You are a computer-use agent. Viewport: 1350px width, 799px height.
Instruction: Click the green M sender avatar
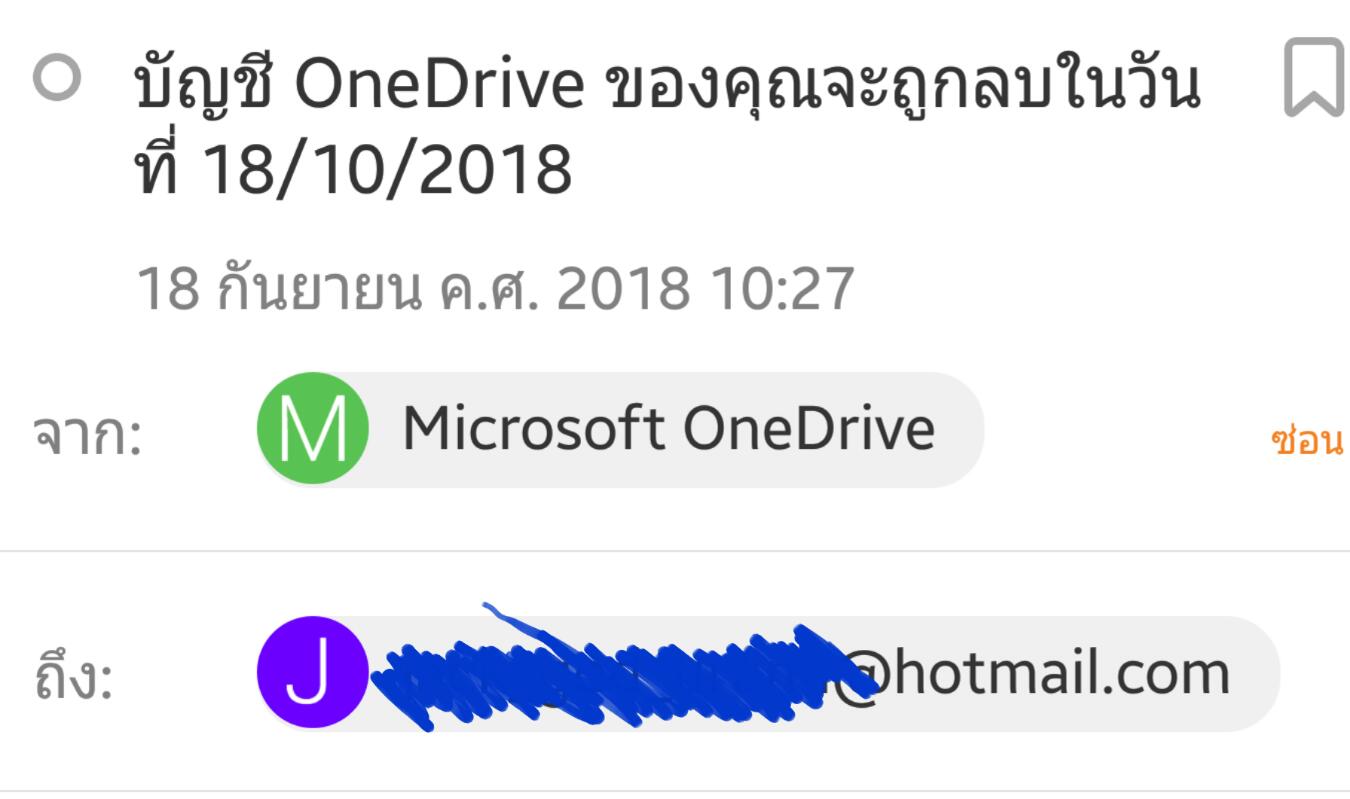click(x=313, y=429)
